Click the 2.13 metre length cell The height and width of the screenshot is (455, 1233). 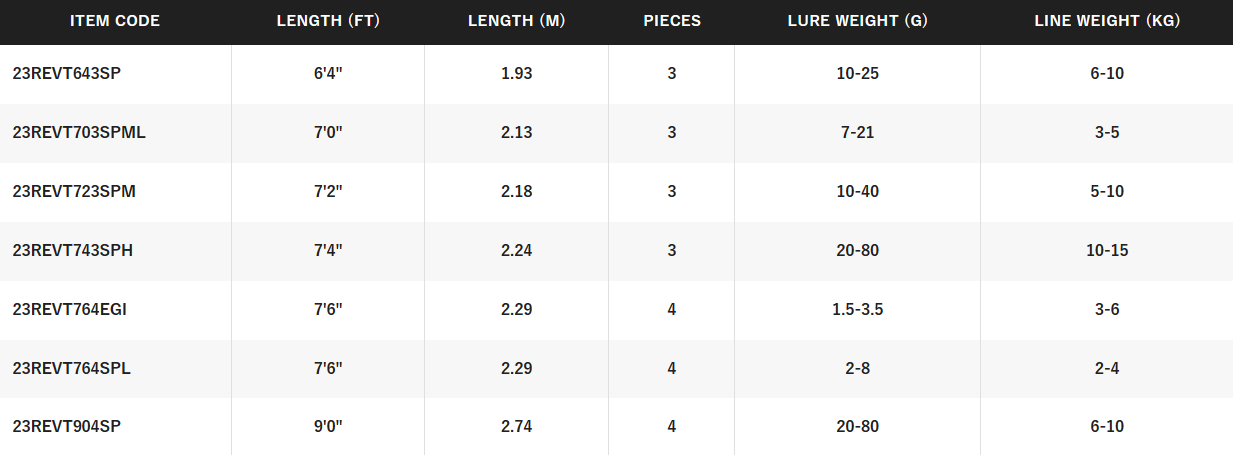point(516,133)
